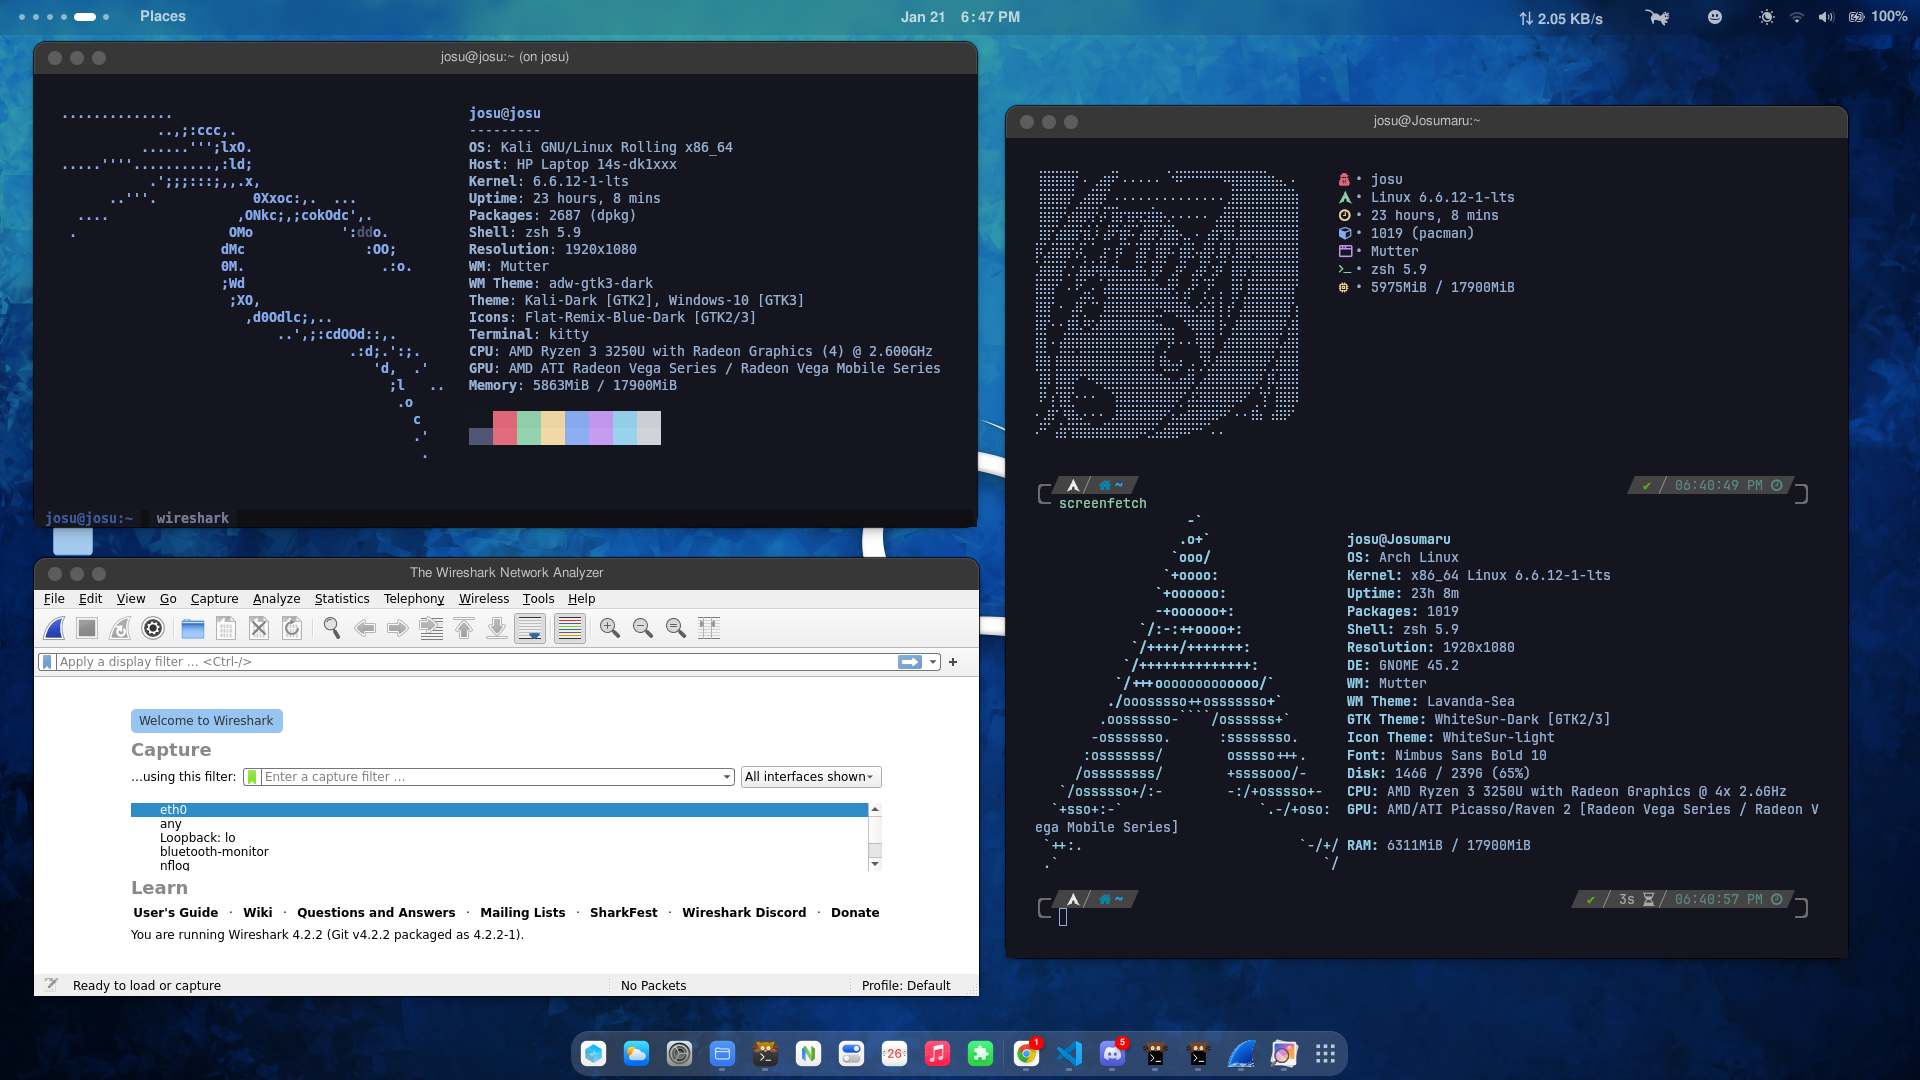Click the stop capture square icon
Viewport: 1920px width, 1080px height.
coord(87,628)
